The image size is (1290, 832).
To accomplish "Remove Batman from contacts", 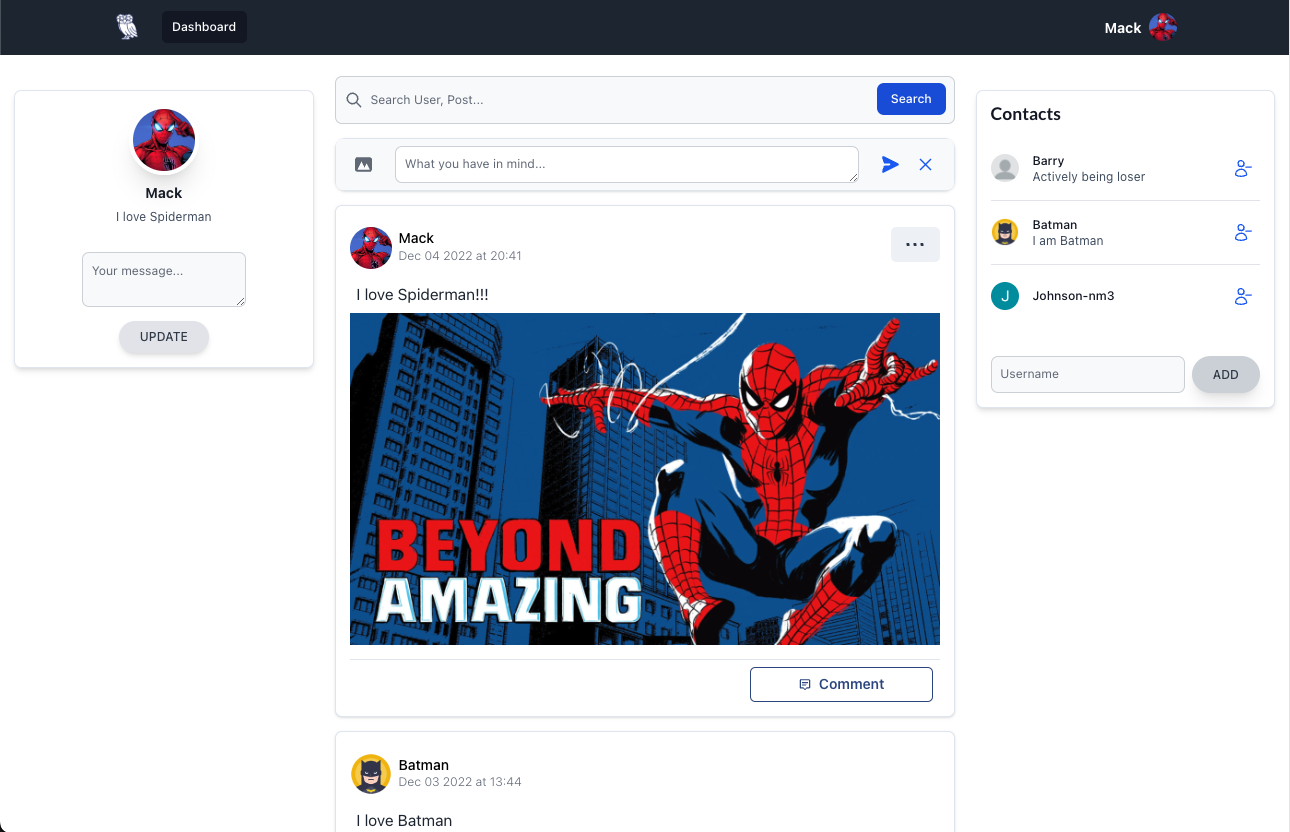I will point(1242,233).
